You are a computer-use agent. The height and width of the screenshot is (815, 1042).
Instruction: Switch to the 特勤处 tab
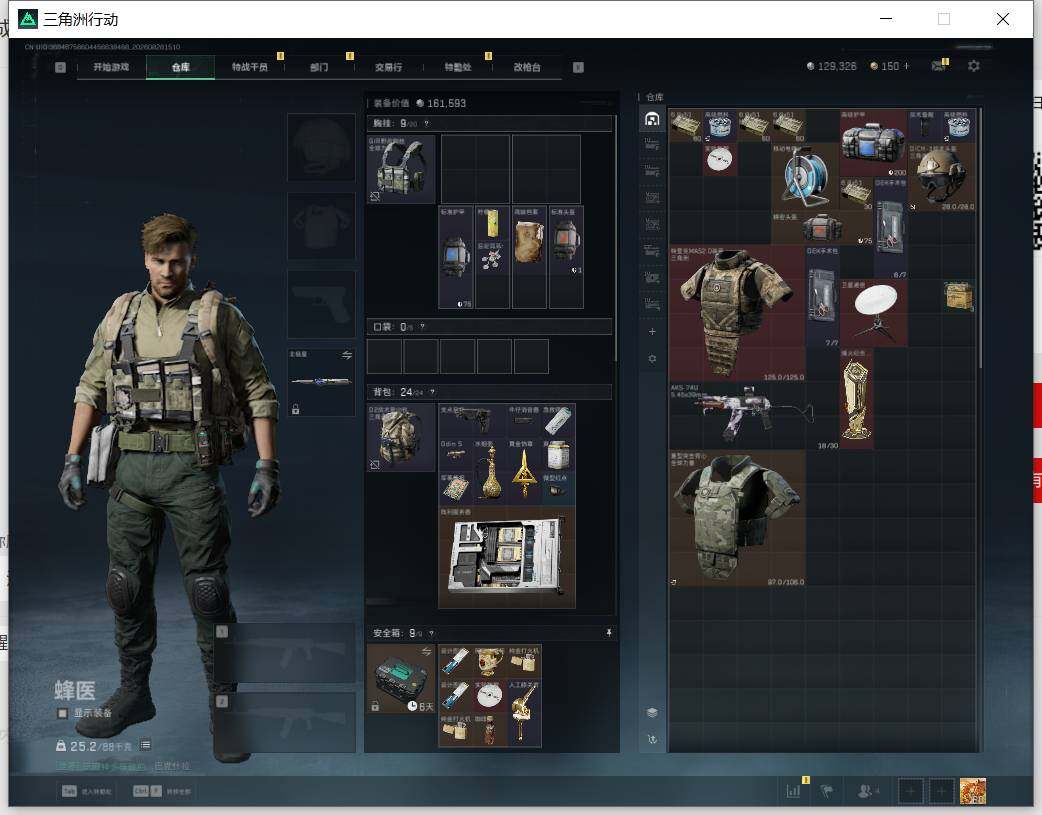458,67
